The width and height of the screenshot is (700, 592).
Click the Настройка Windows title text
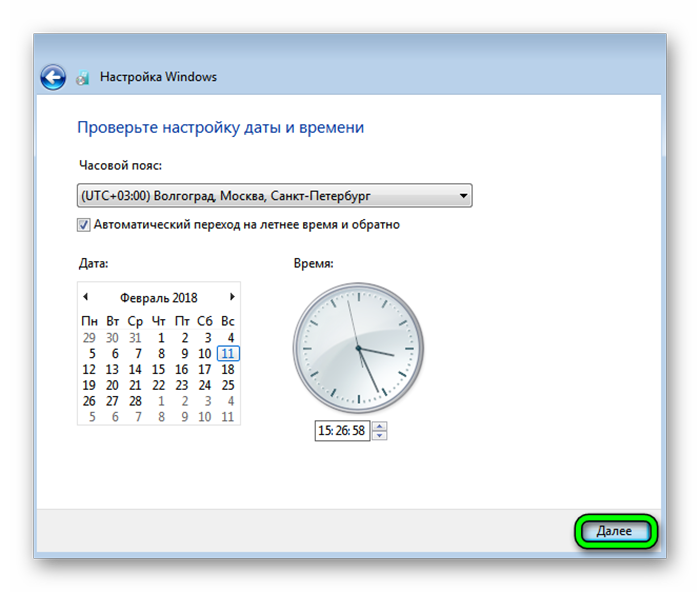coord(158,77)
